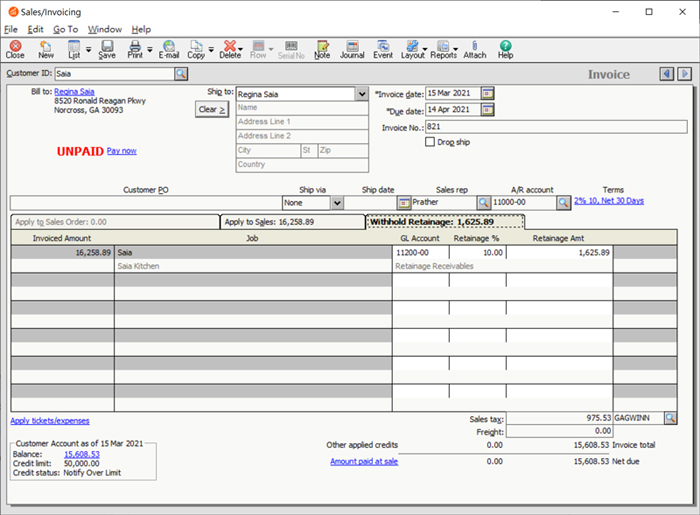The height and width of the screenshot is (515, 700).
Task: Open the Invoice date calendar picker
Action: [x=488, y=93]
